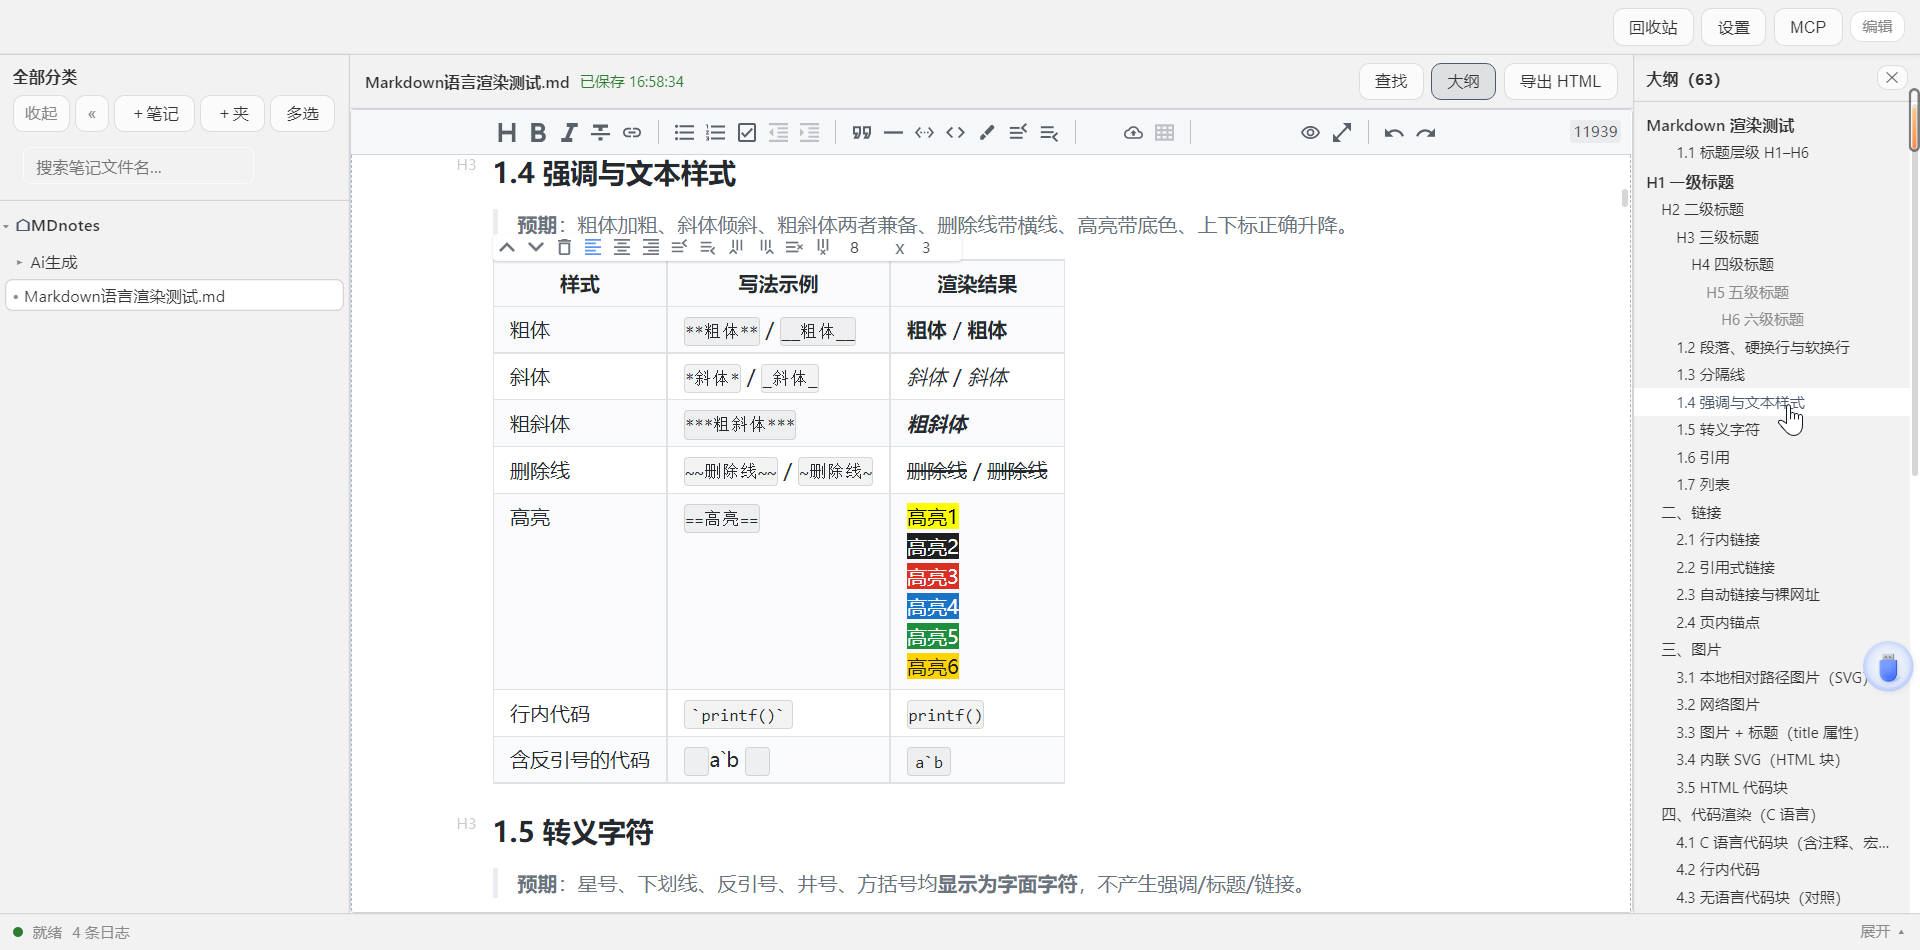Expand the Ai生成 folder
The width and height of the screenshot is (1920, 950).
(x=19, y=262)
